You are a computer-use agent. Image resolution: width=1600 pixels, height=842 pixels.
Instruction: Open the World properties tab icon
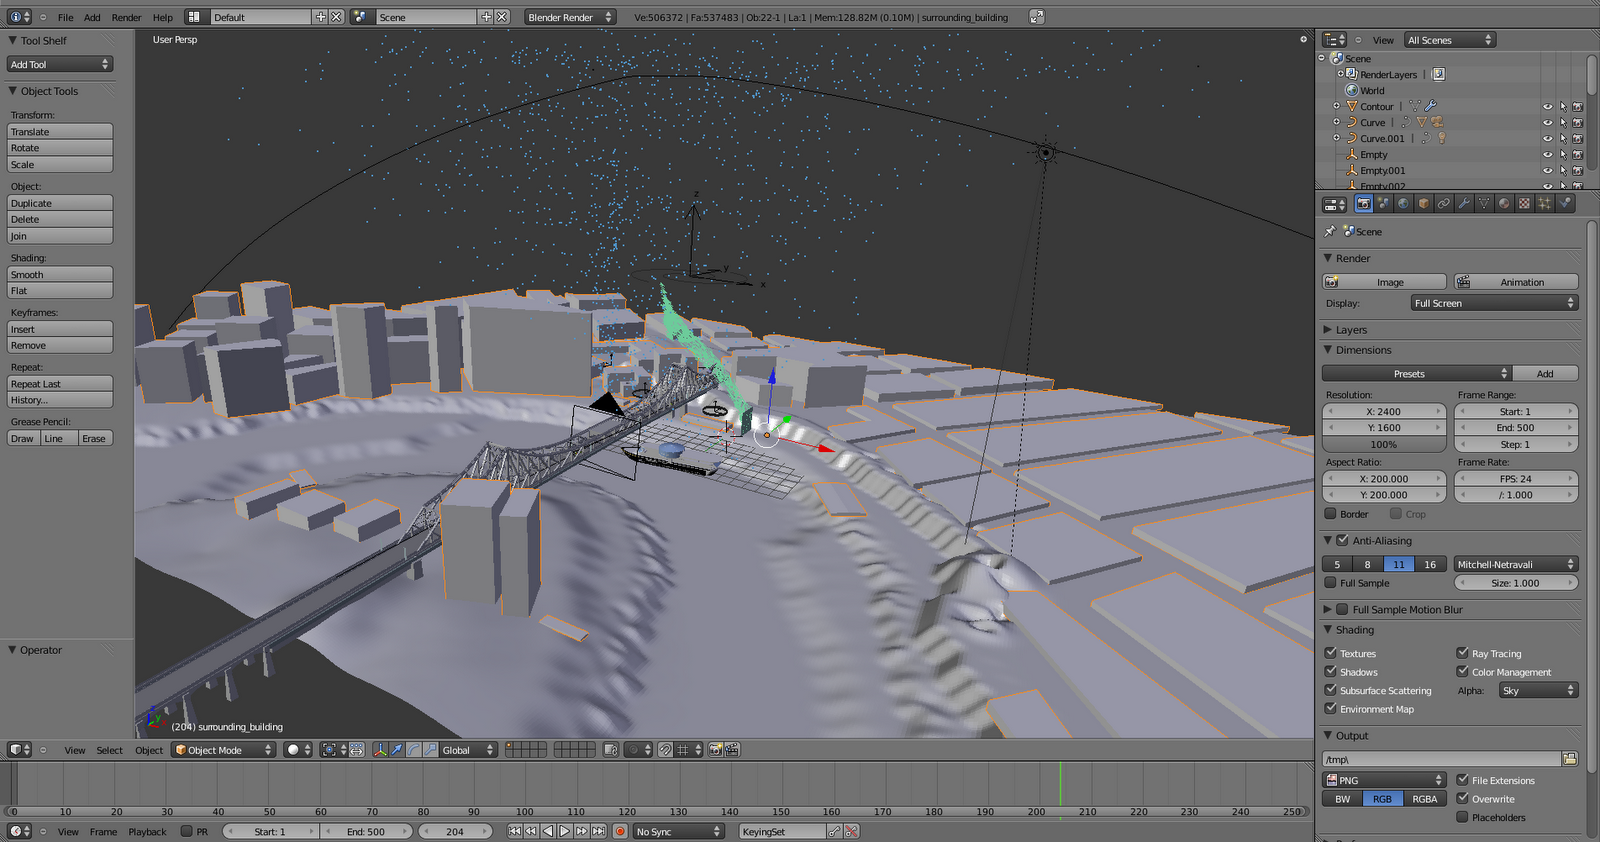pos(1403,203)
